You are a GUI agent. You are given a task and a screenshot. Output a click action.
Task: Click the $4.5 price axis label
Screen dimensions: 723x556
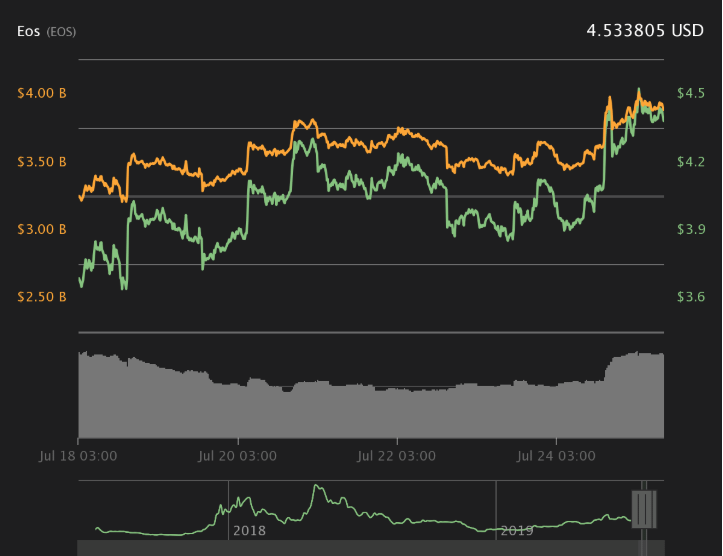tap(691, 93)
